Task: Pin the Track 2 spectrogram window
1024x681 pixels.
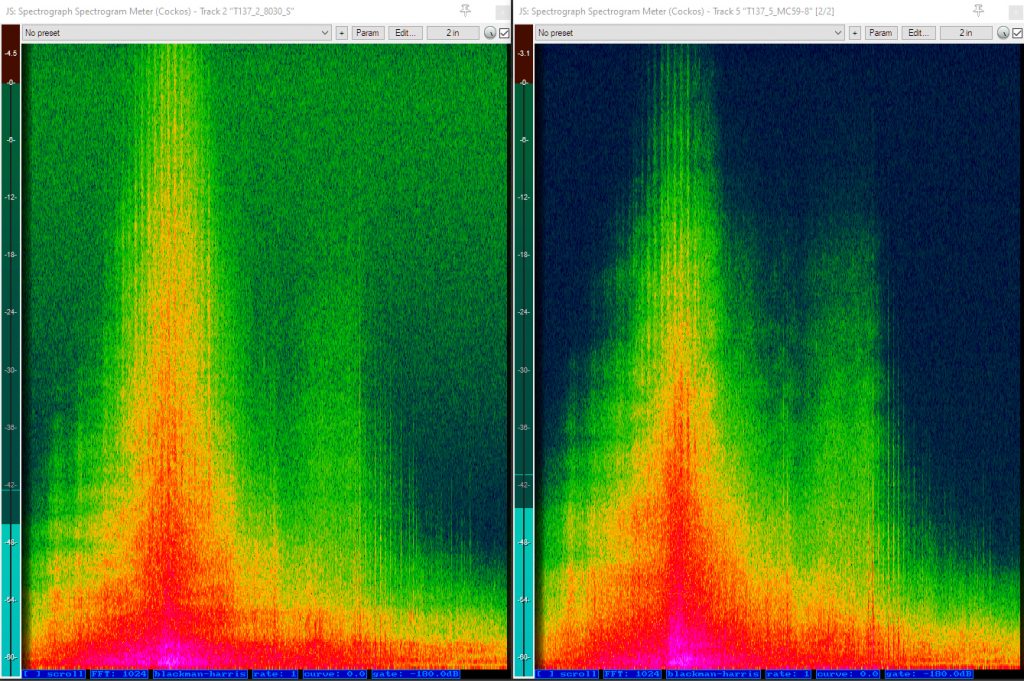Action: pos(465,10)
